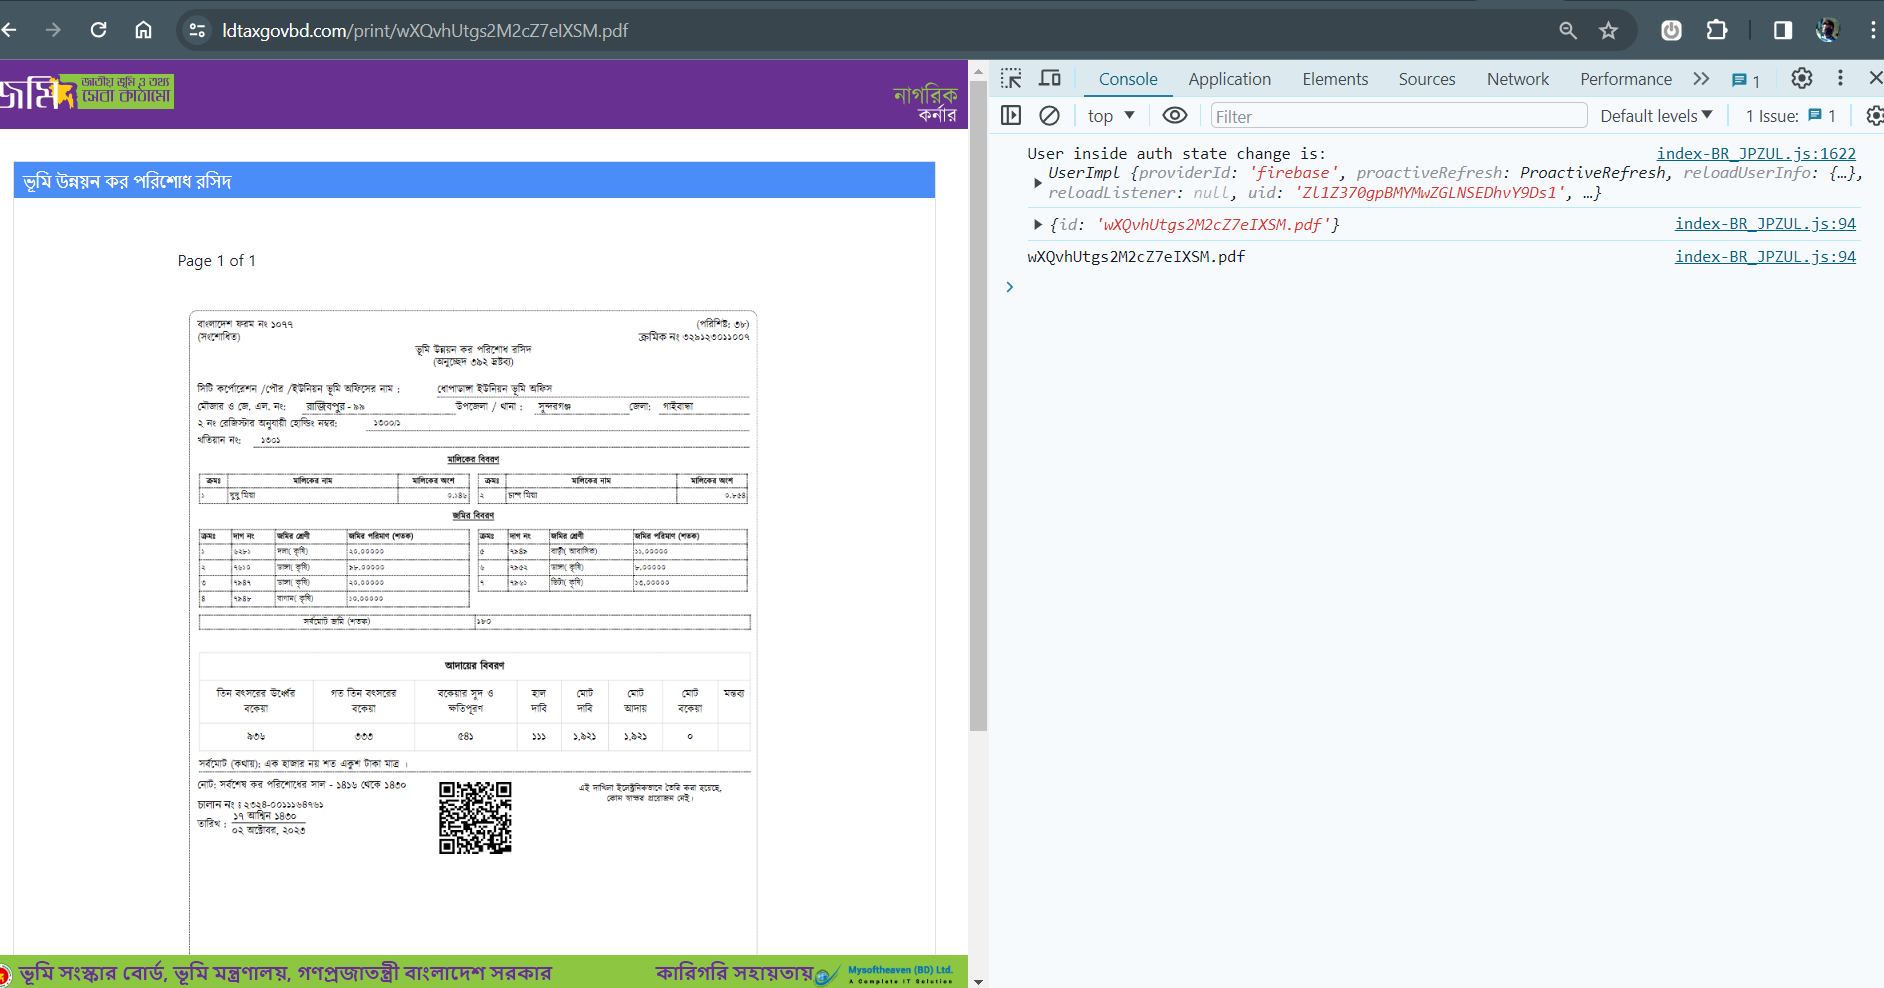Image resolution: width=1884 pixels, height=988 pixels.
Task: Open DevTools settings gear
Action: 1801,78
